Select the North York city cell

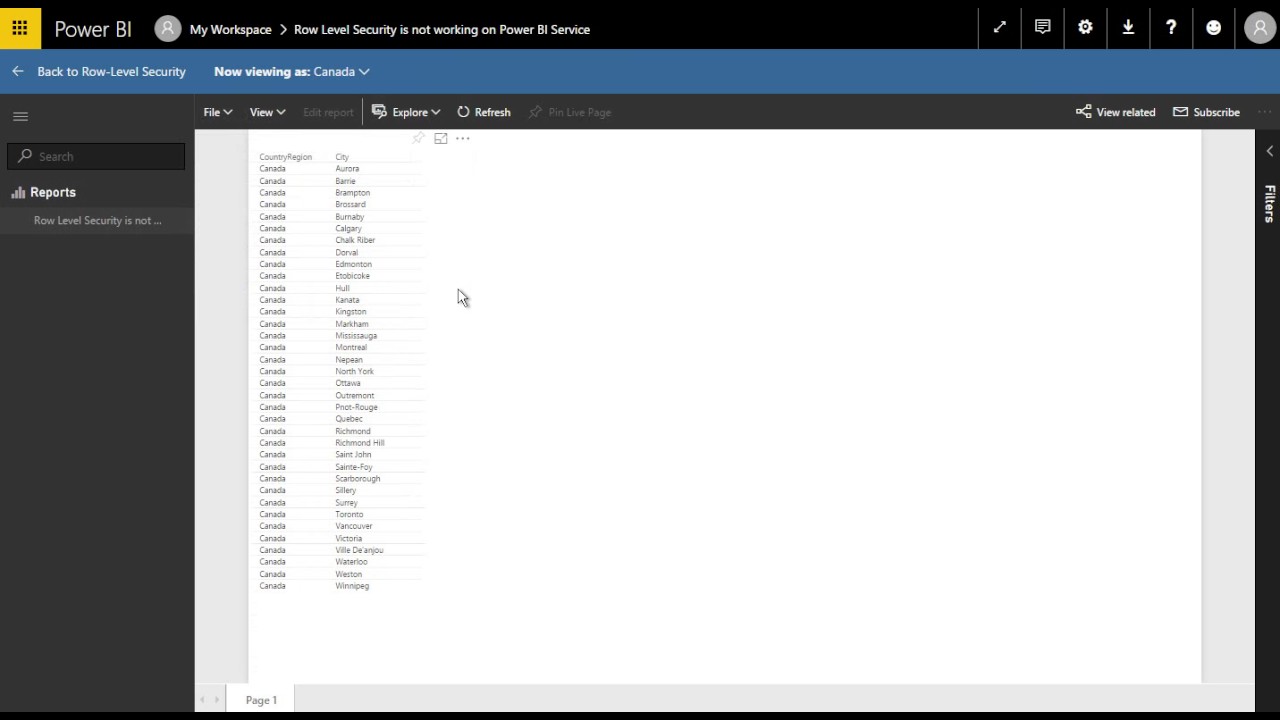(x=354, y=372)
